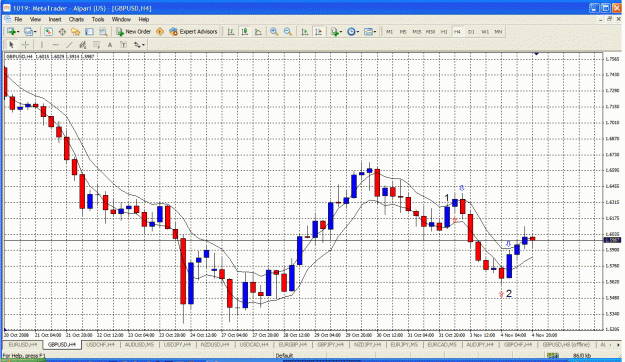Select the Trendline drawing tool
Viewport: 625px width, 362px height.
[x=69, y=45]
